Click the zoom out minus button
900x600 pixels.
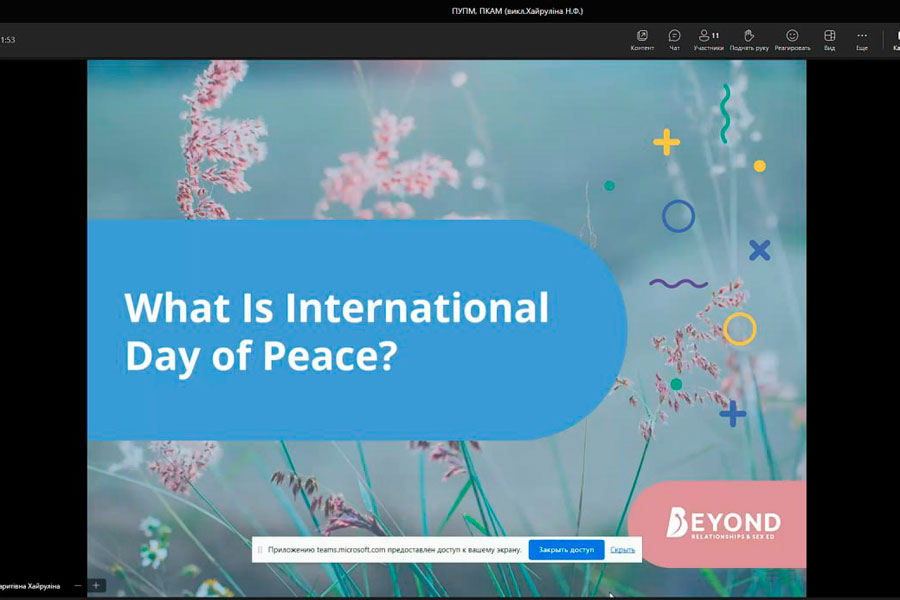[78, 585]
